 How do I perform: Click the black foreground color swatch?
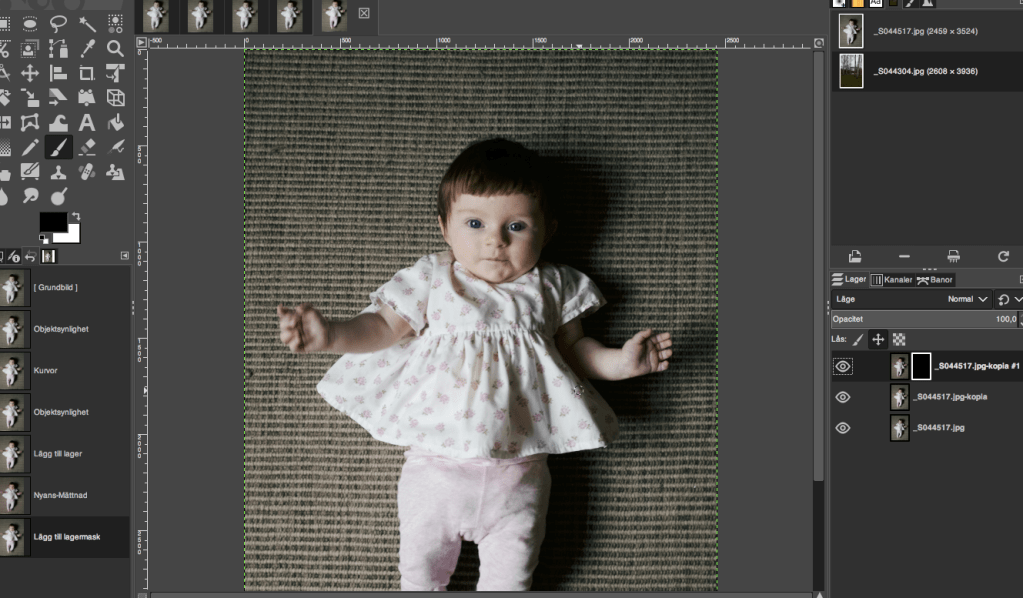coord(52,222)
